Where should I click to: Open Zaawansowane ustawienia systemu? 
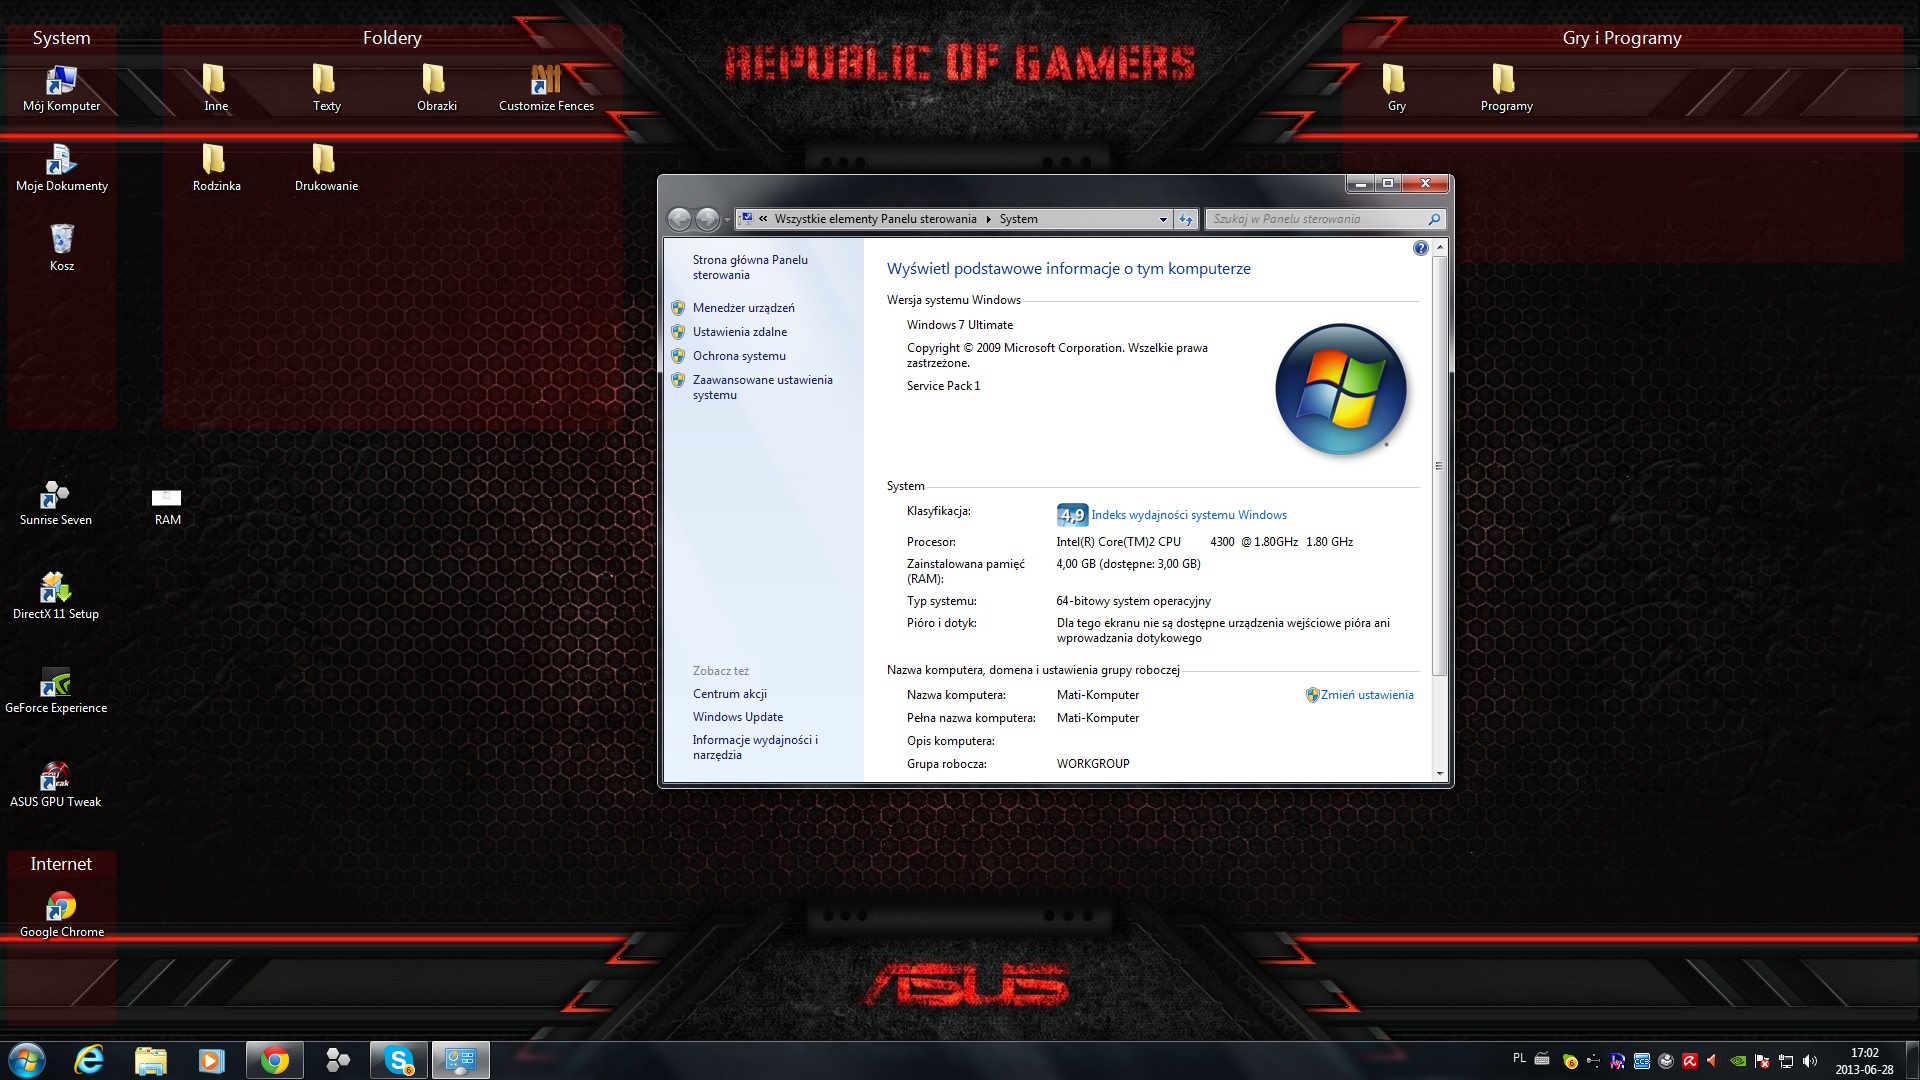click(762, 387)
